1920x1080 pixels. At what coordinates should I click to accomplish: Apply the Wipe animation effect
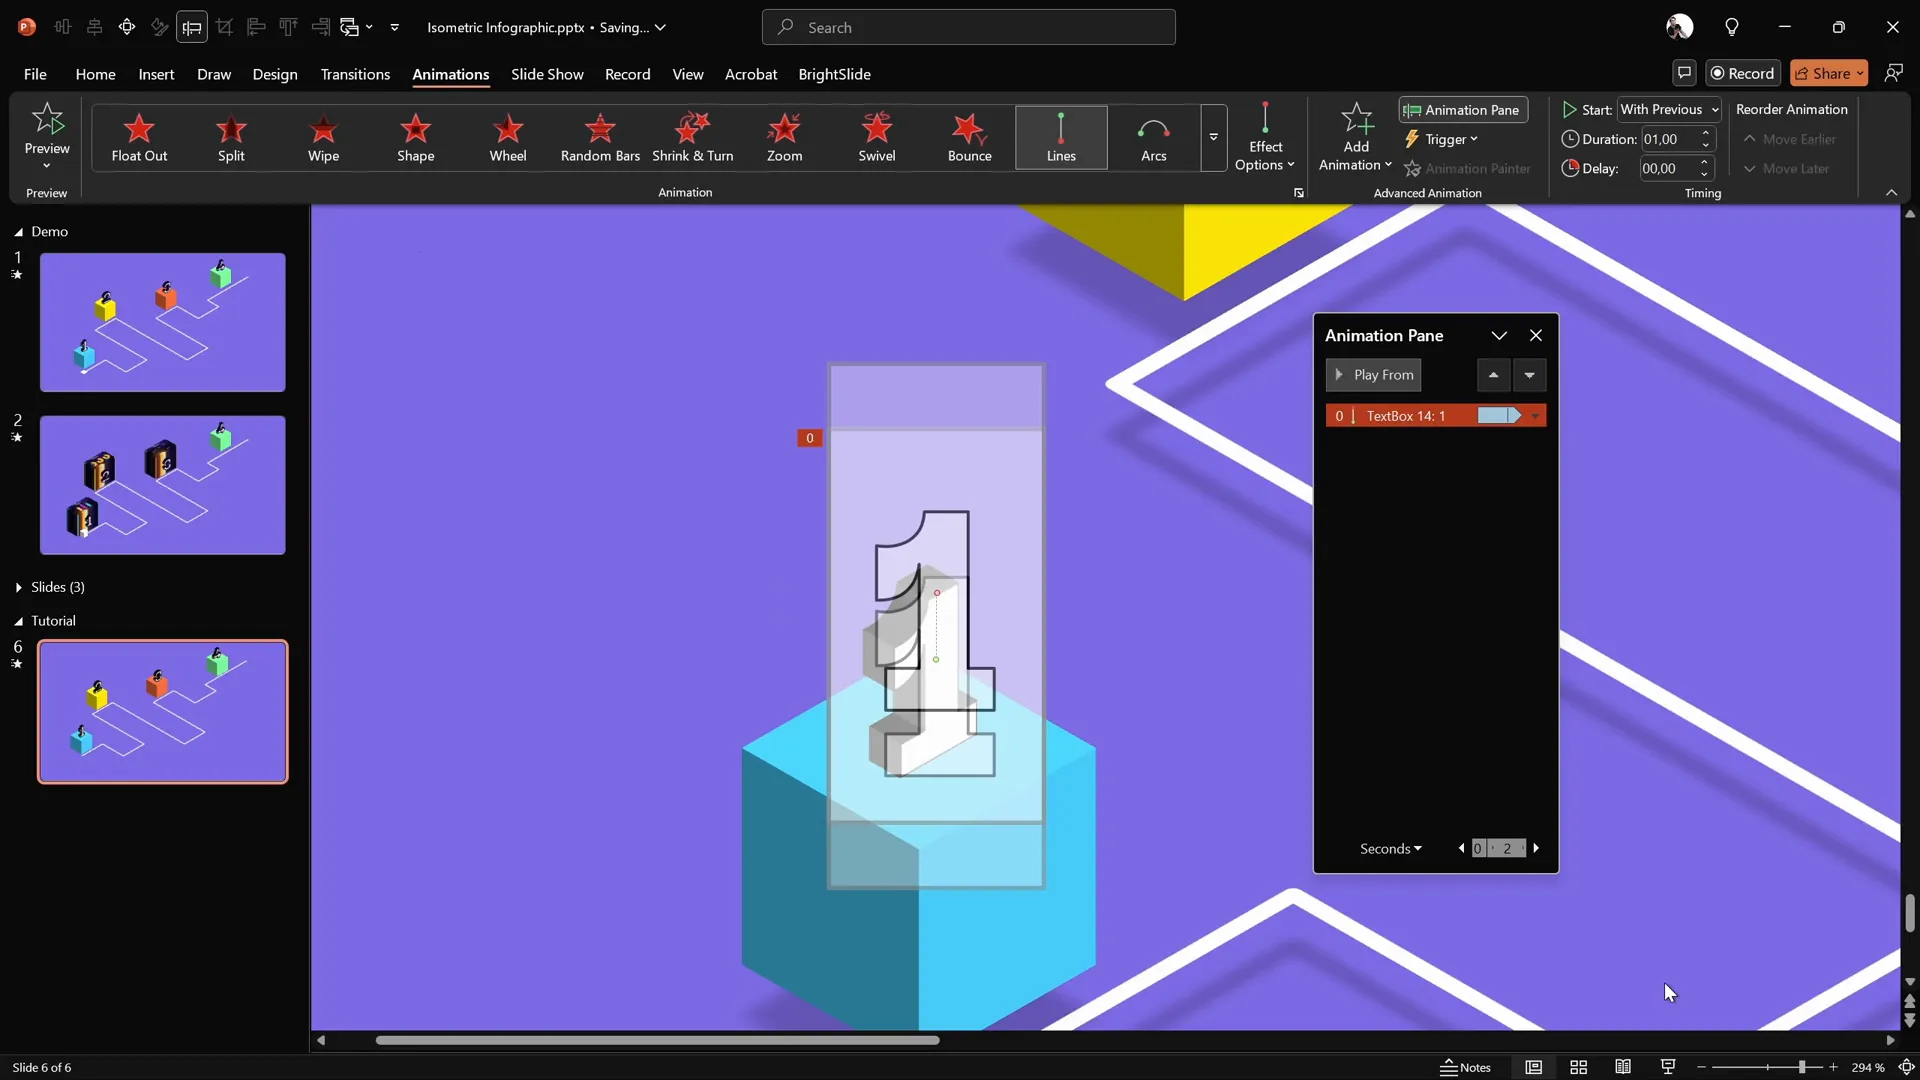[x=323, y=138]
